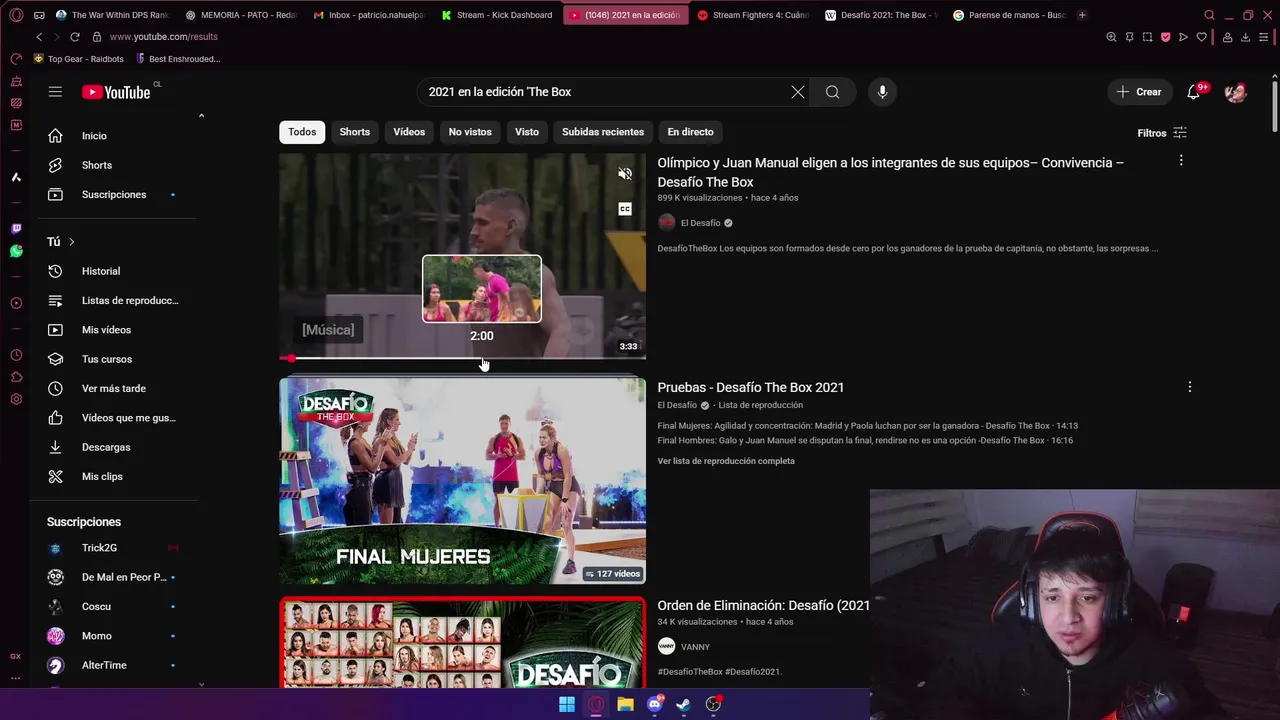Open options for the Pruebas playlist result
1280x720 pixels.
[x=1189, y=387]
